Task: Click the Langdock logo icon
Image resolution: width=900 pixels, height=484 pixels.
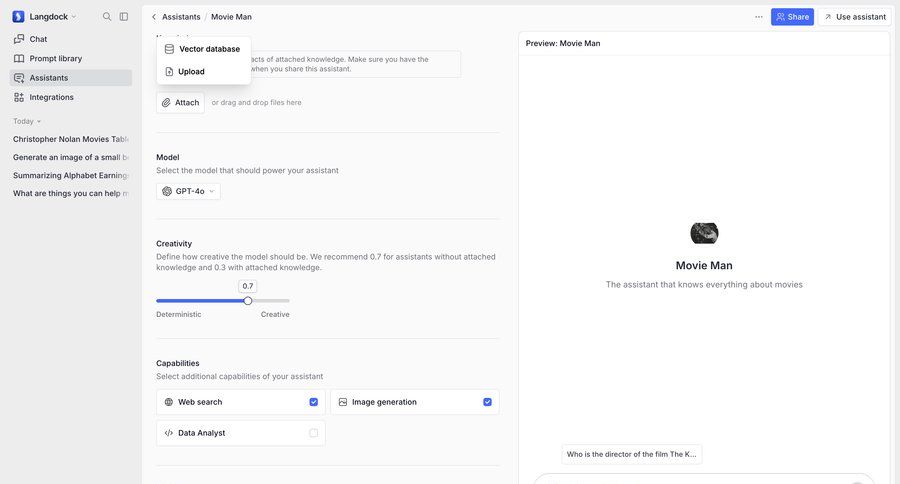Action: click(x=18, y=17)
